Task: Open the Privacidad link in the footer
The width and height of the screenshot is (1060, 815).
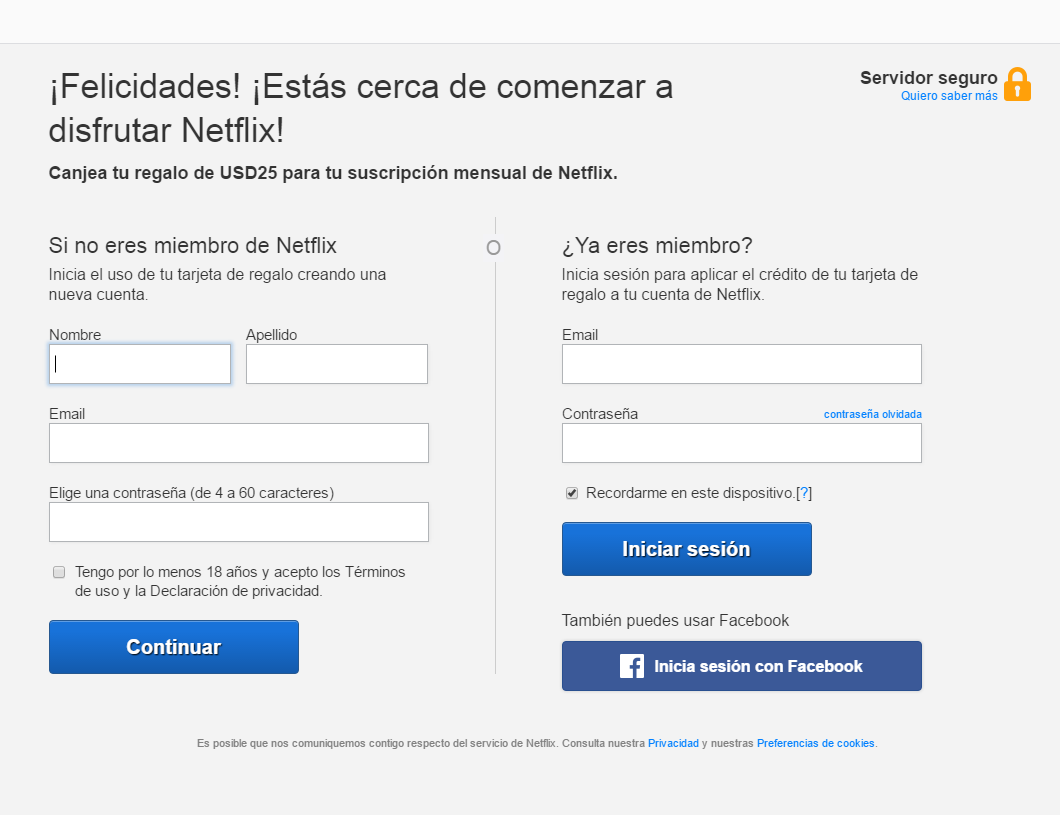Action: (x=673, y=743)
